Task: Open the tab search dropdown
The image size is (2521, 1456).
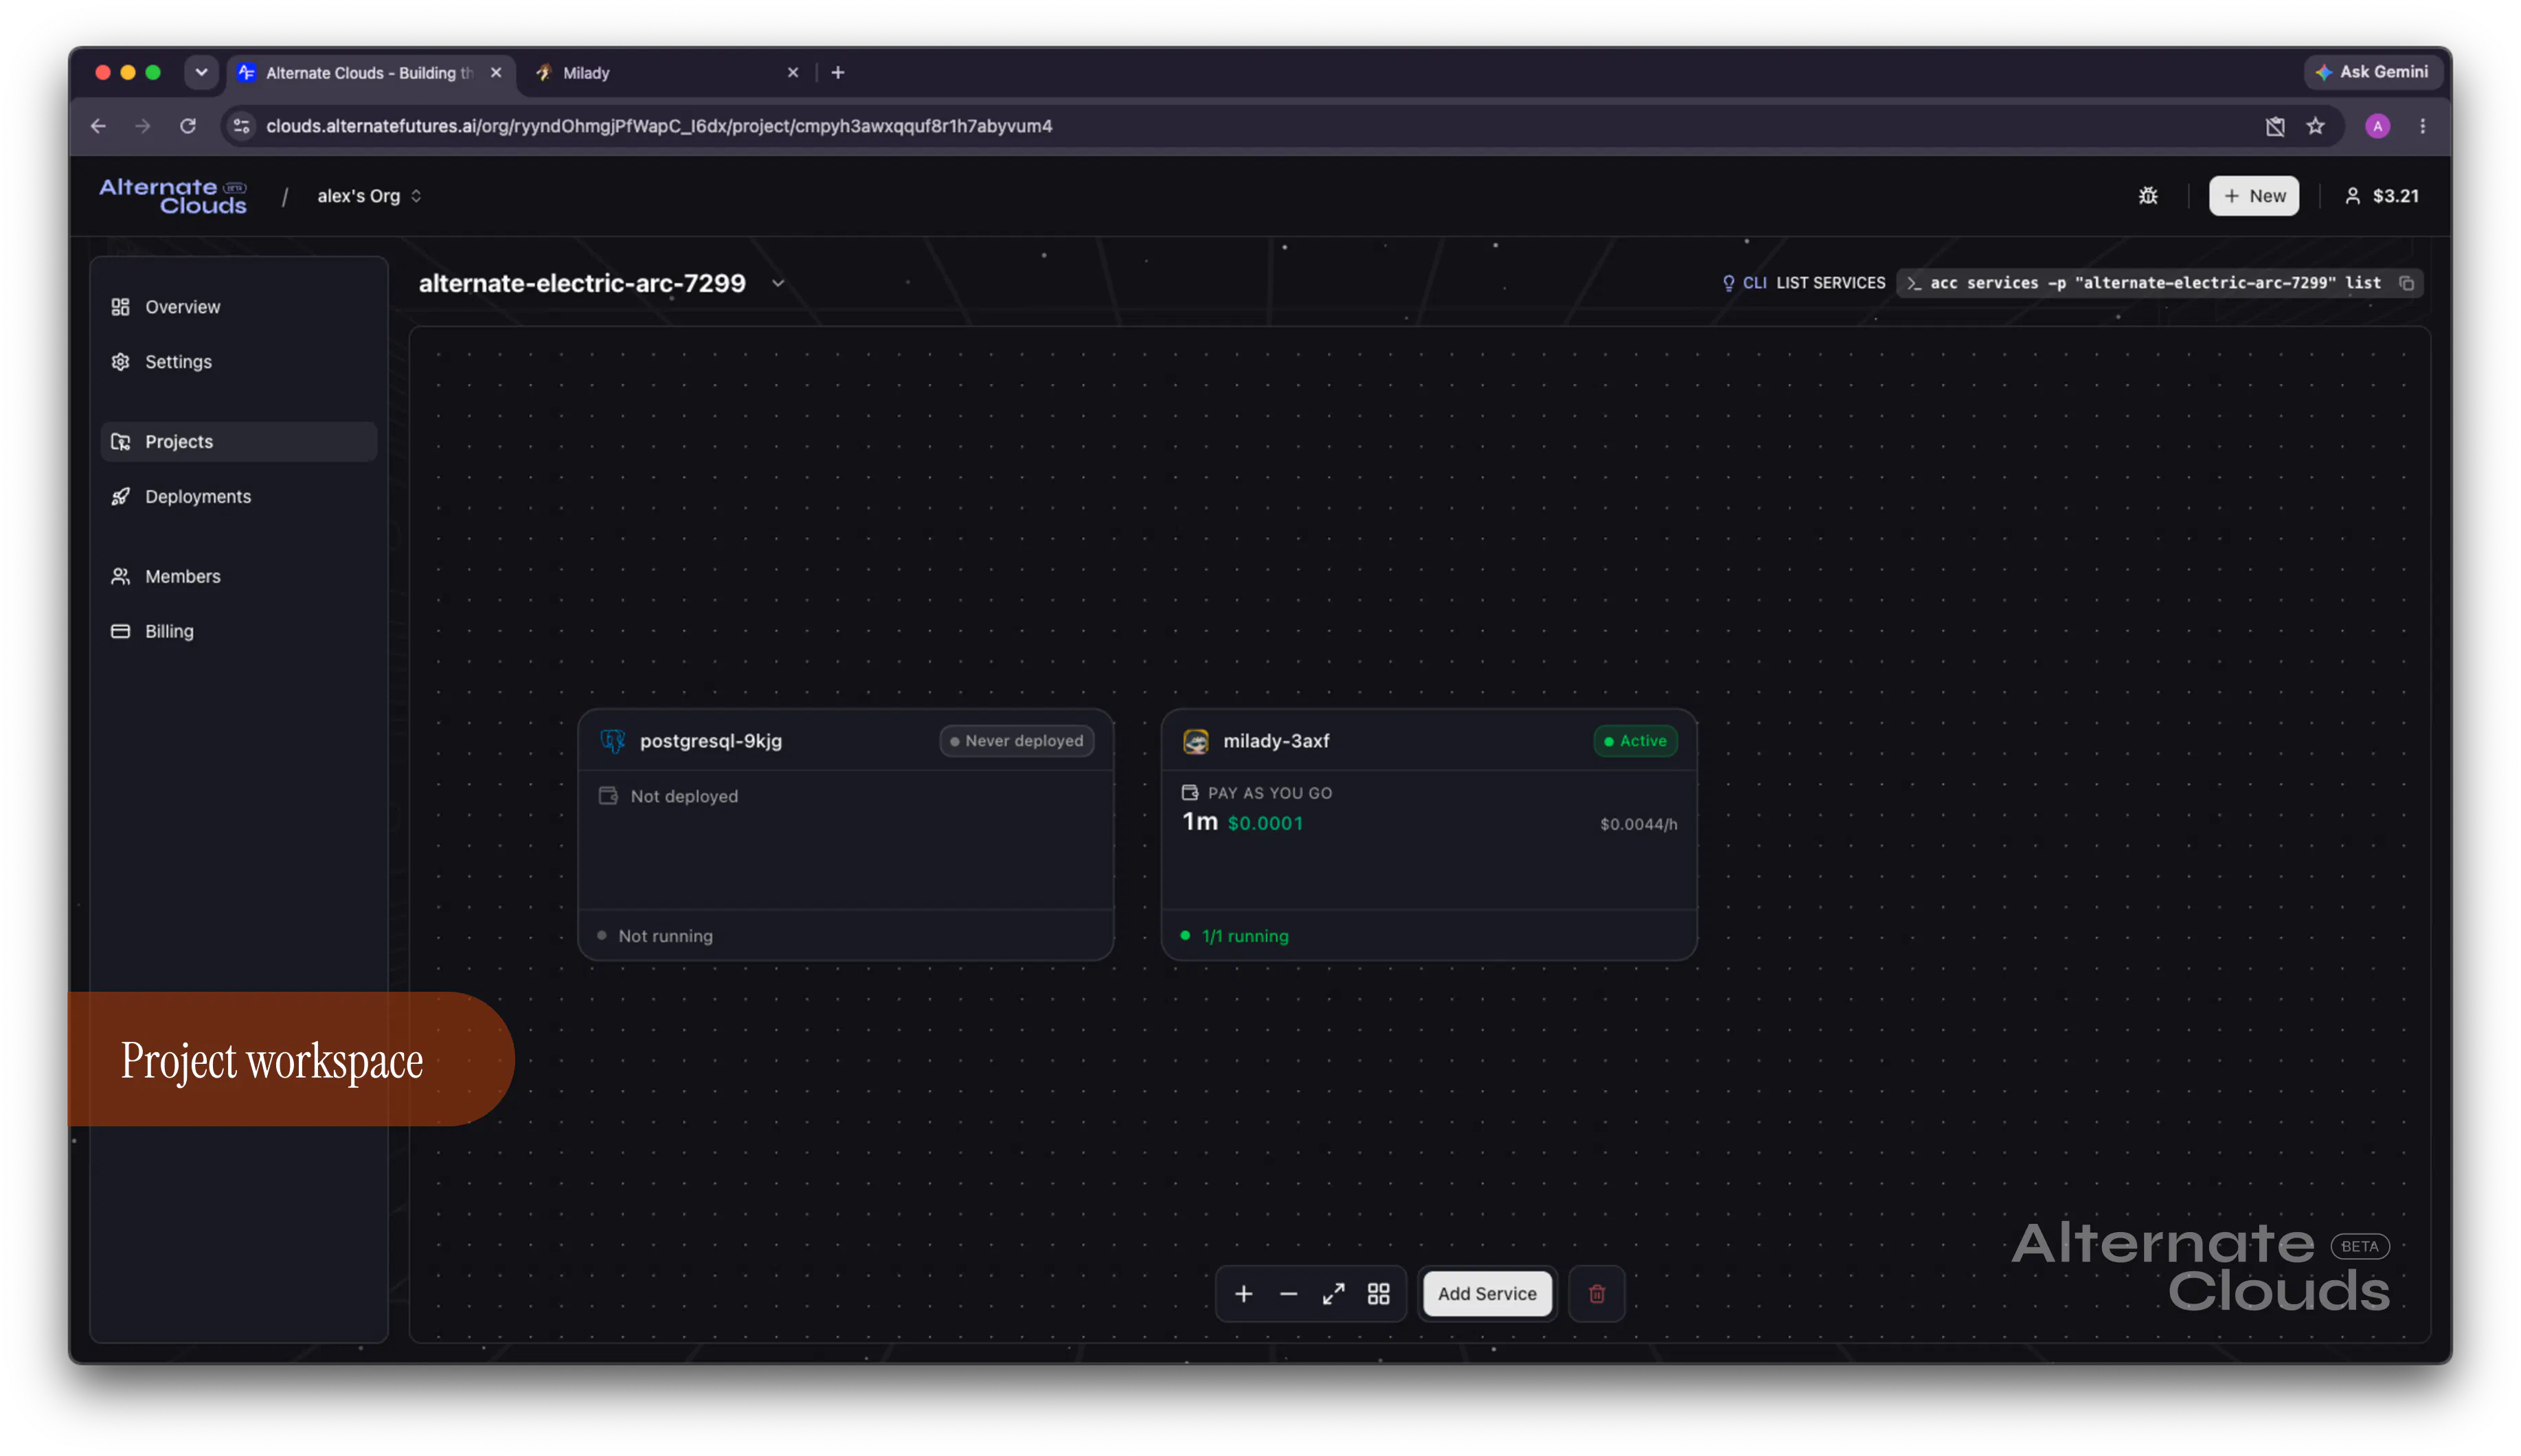Action: [x=201, y=73]
